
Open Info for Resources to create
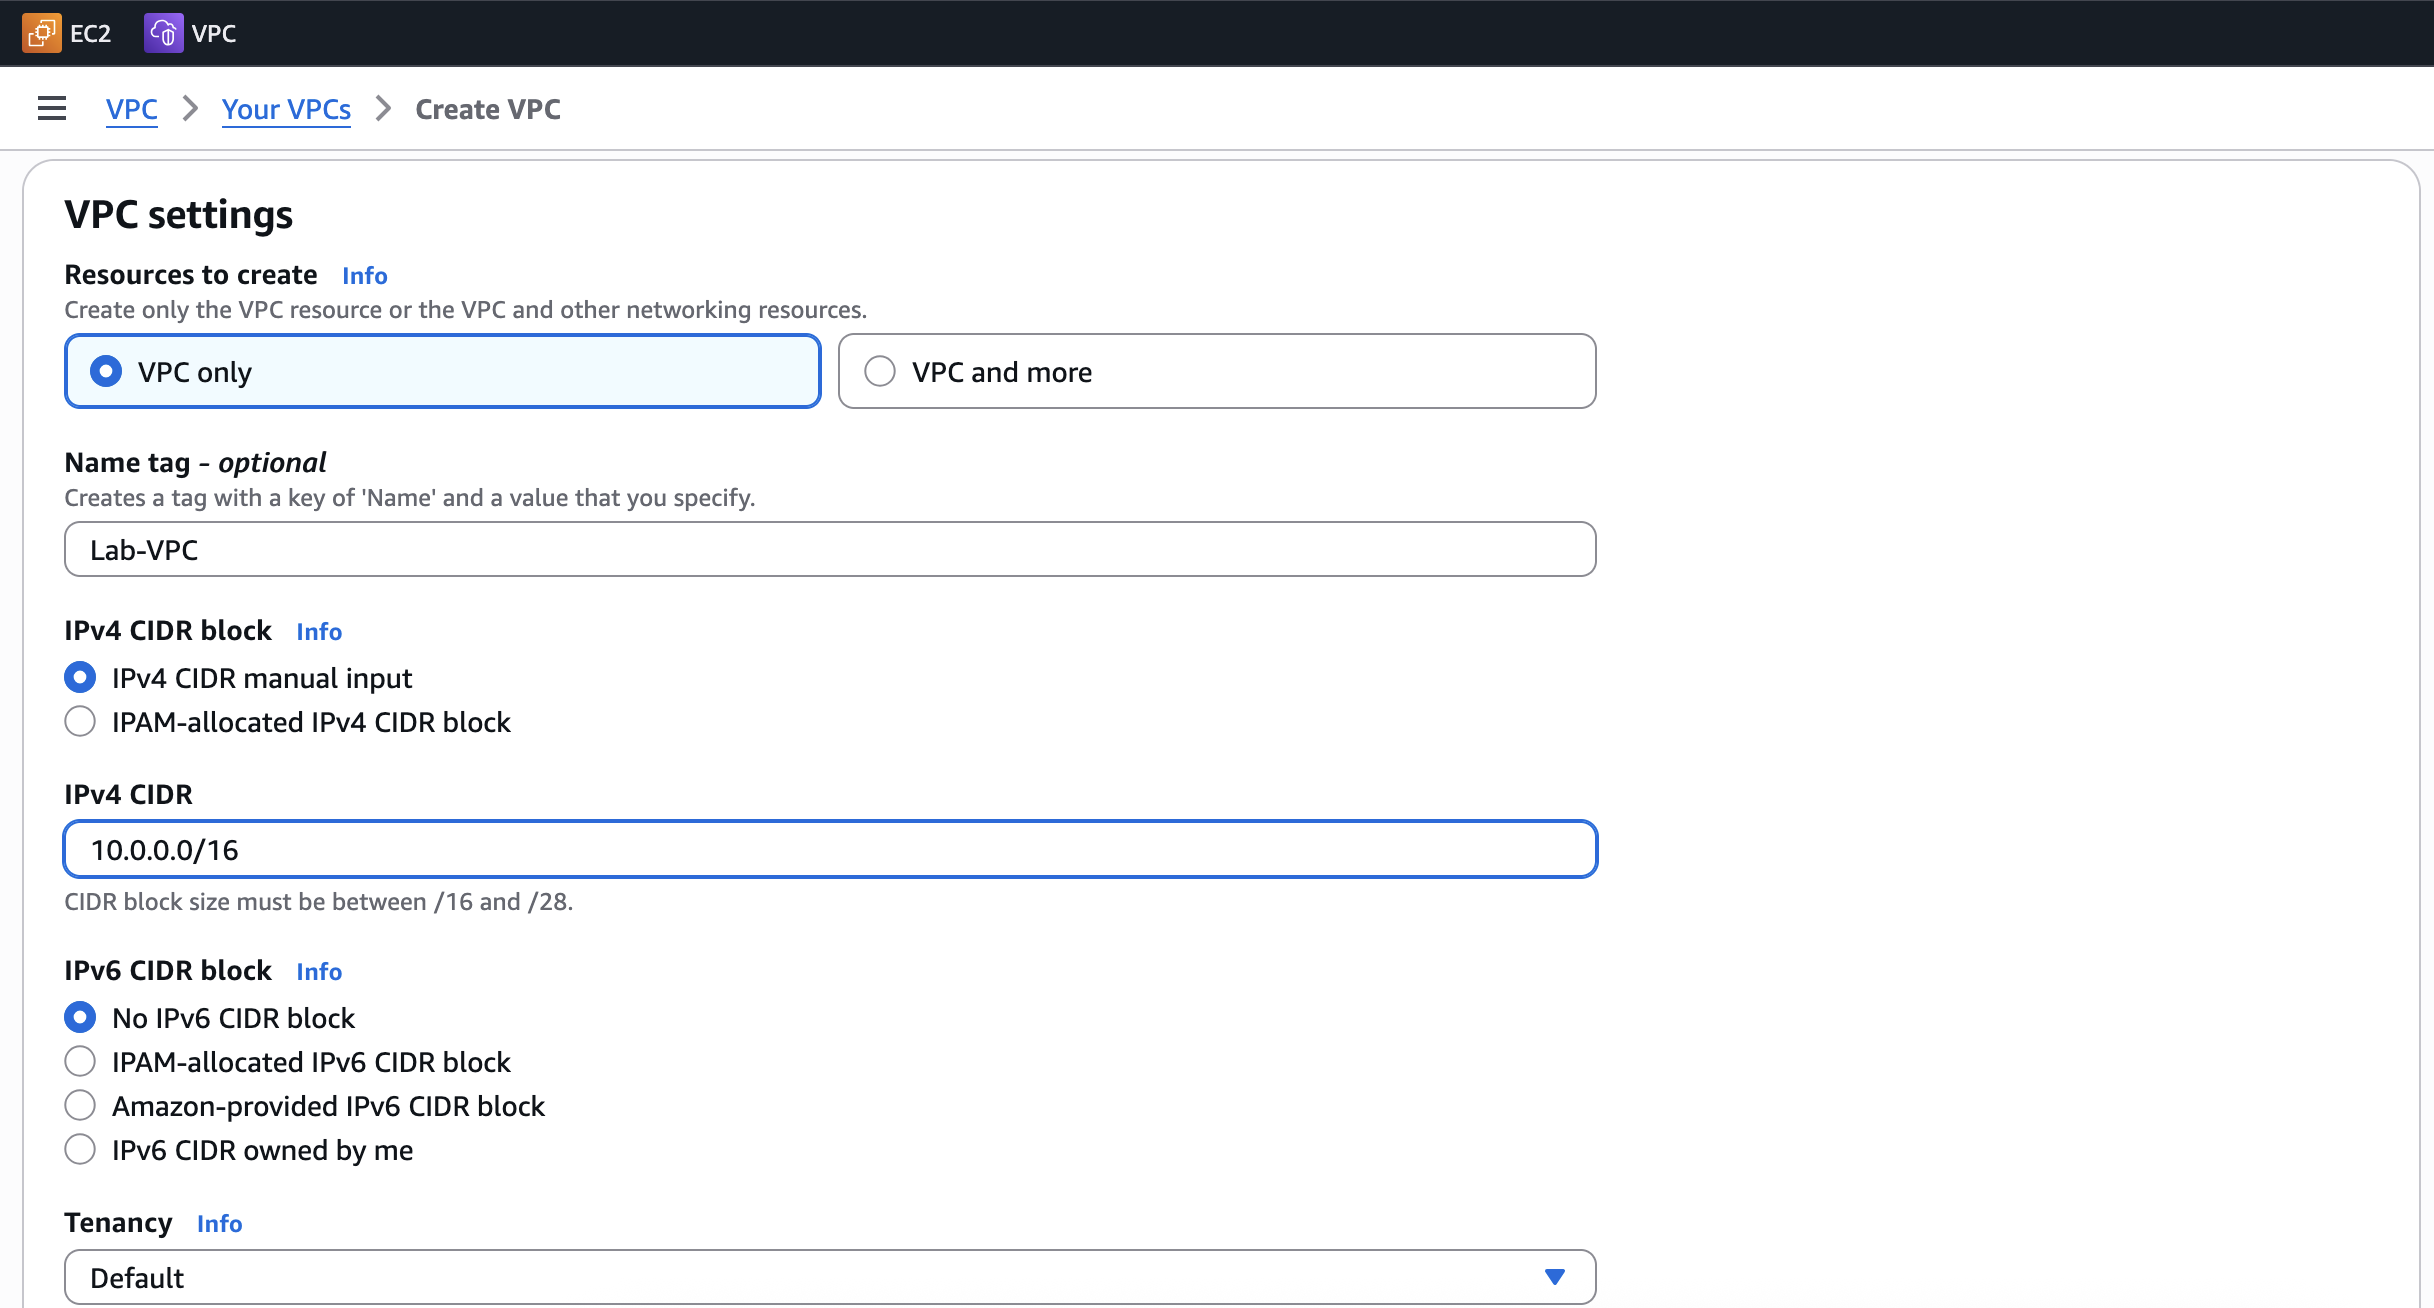click(364, 276)
